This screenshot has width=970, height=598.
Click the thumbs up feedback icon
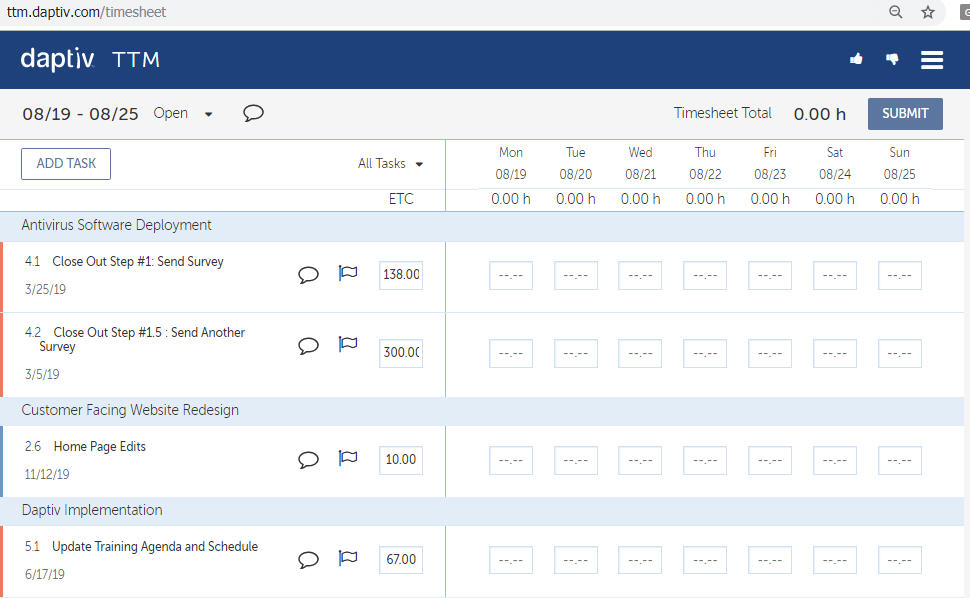coord(856,59)
